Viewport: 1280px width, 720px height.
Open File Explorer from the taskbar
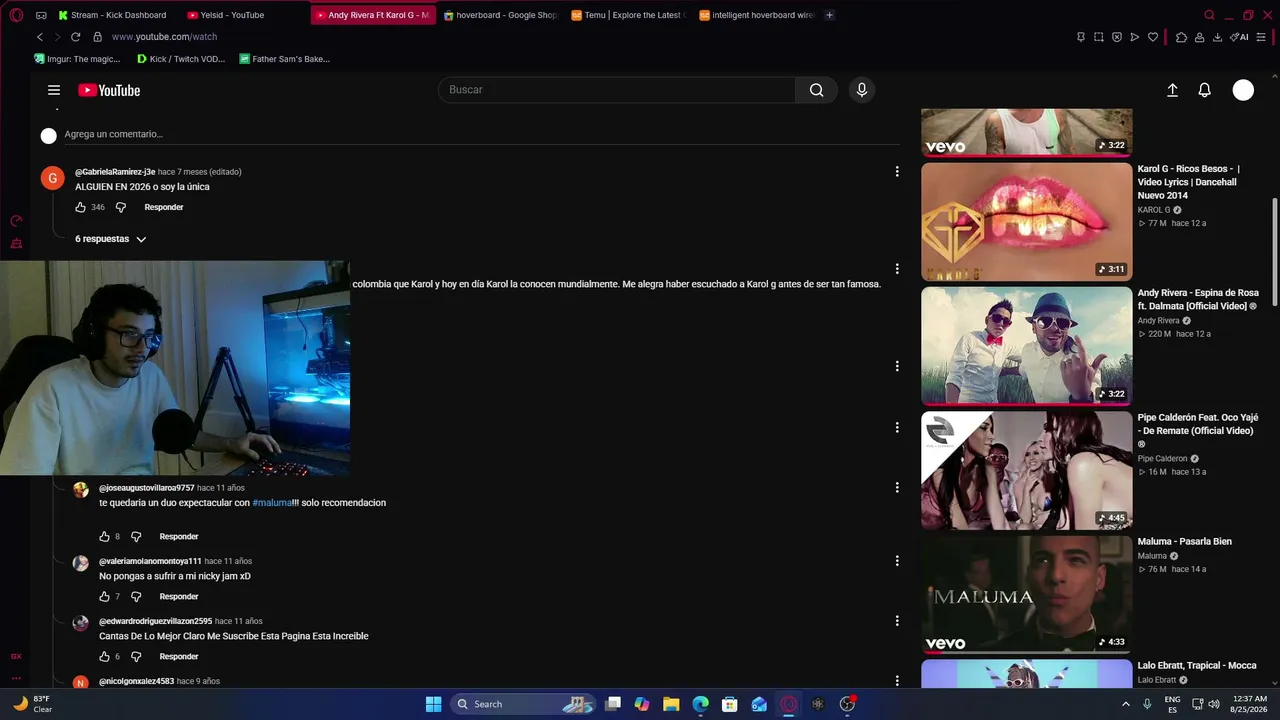click(671, 704)
